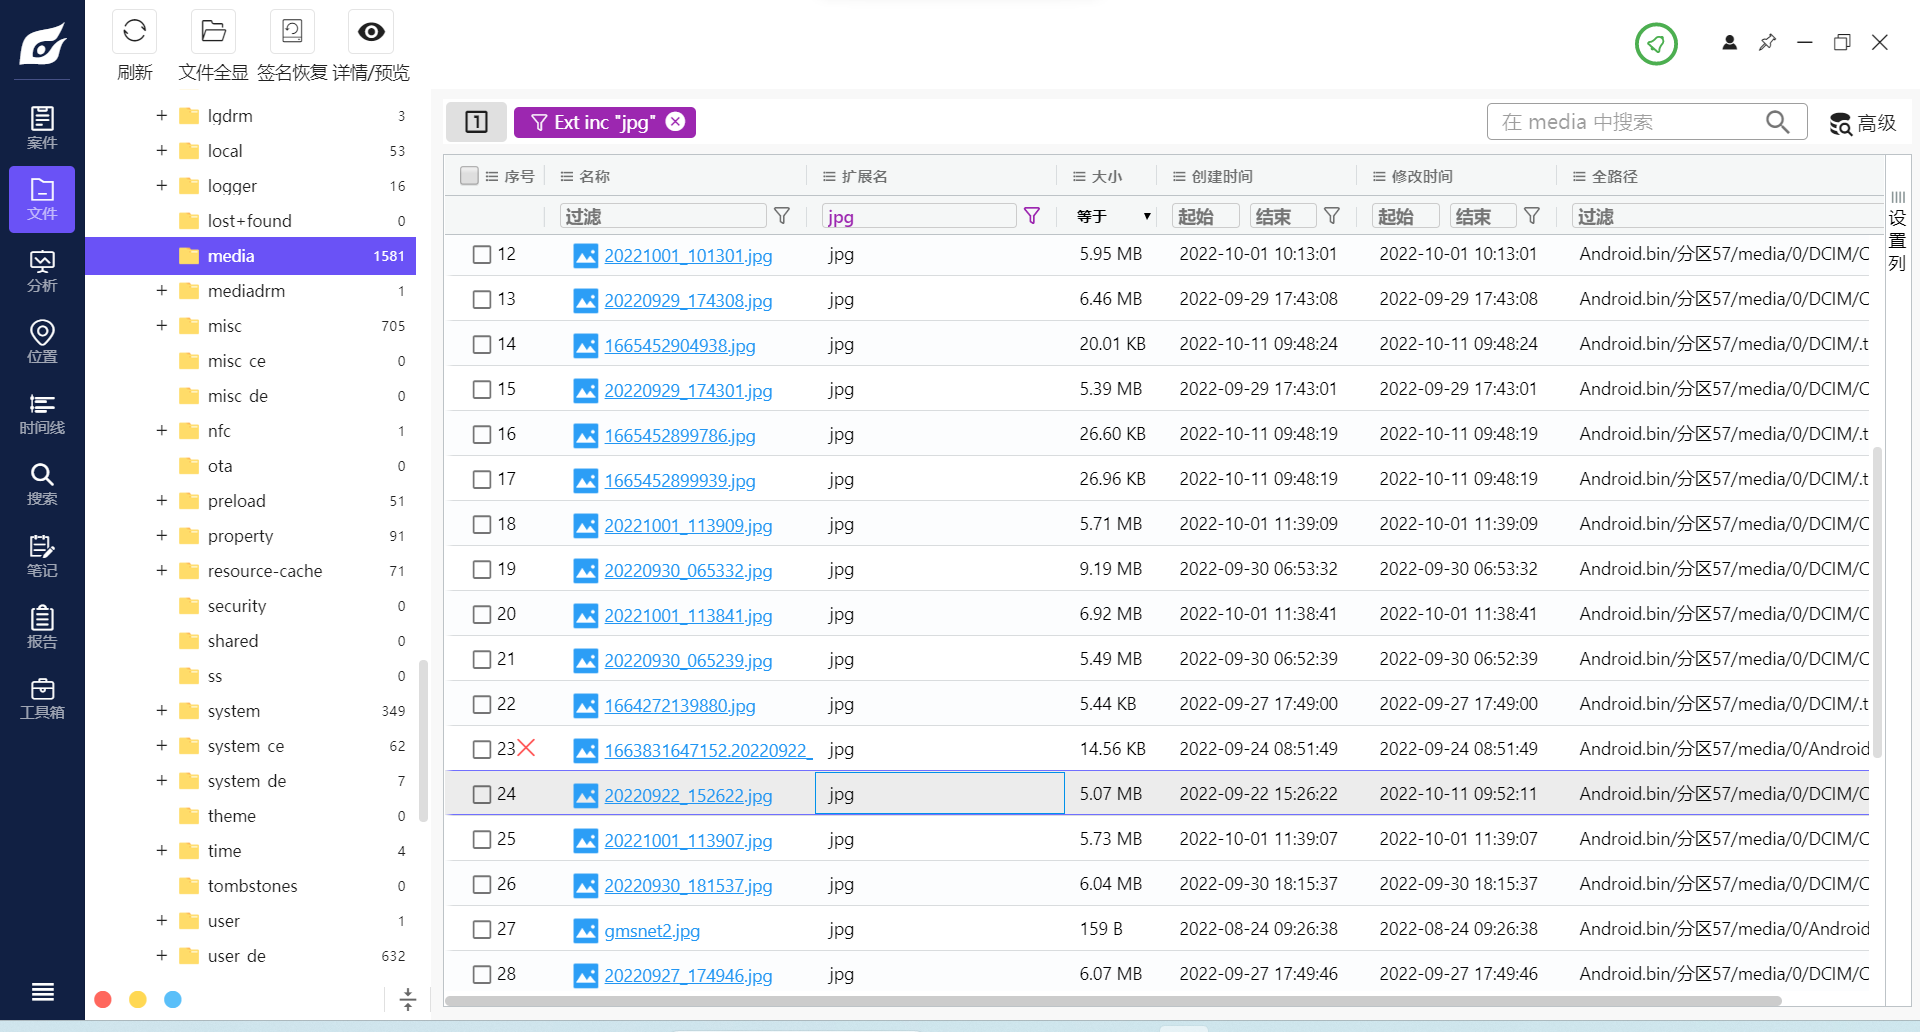
Task: Sort by 名称 column header
Action: click(x=594, y=177)
